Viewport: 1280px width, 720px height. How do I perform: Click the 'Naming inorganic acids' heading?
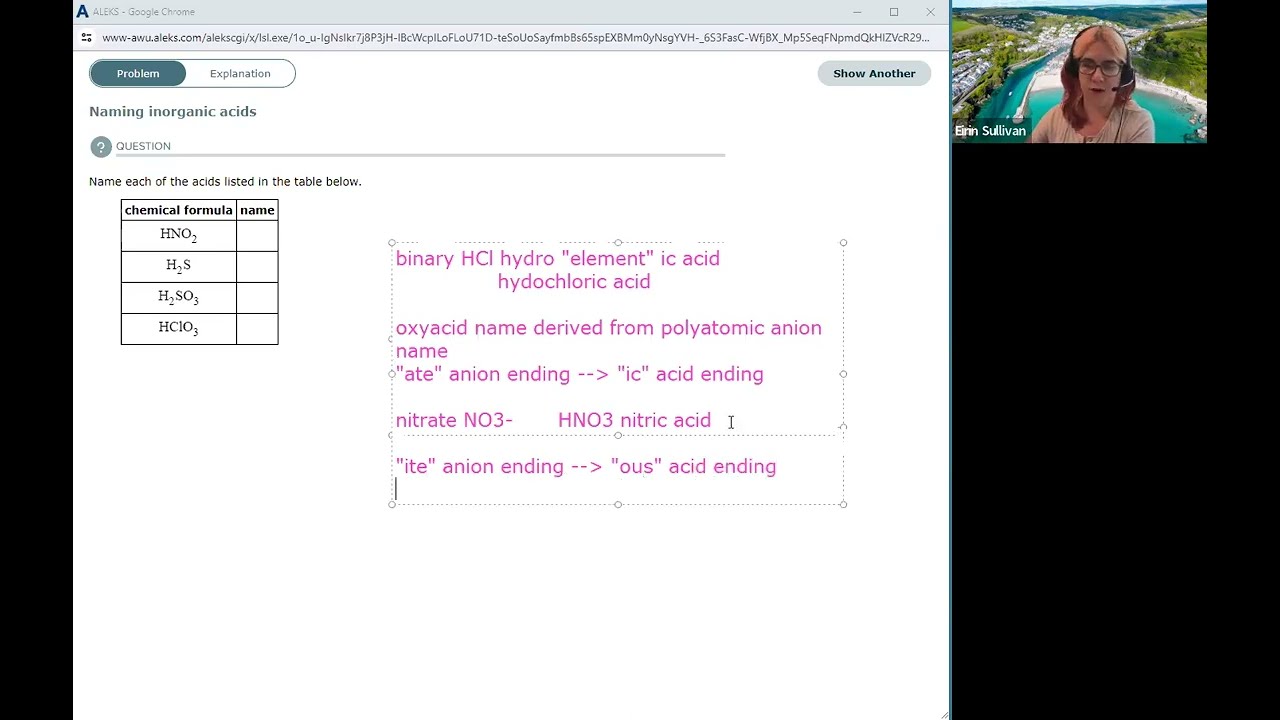pyautogui.click(x=173, y=111)
